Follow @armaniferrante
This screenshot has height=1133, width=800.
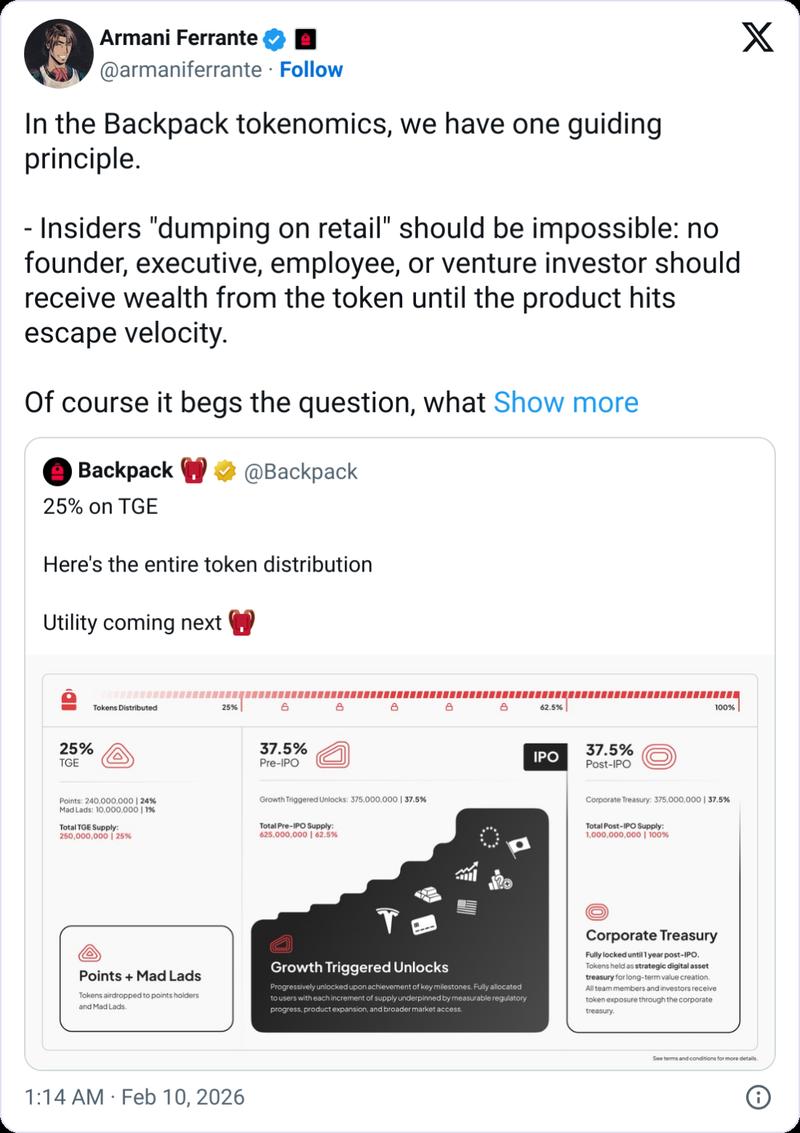click(x=312, y=69)
